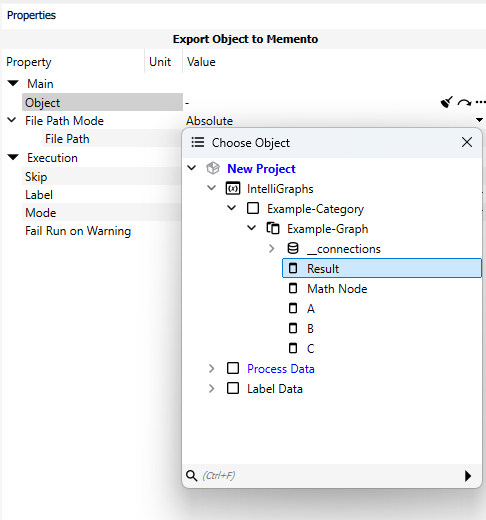Image resolution: width=486 pixels, height=520 pixels.
Task: Click the icon beside node A
Action: click(293, 308)
